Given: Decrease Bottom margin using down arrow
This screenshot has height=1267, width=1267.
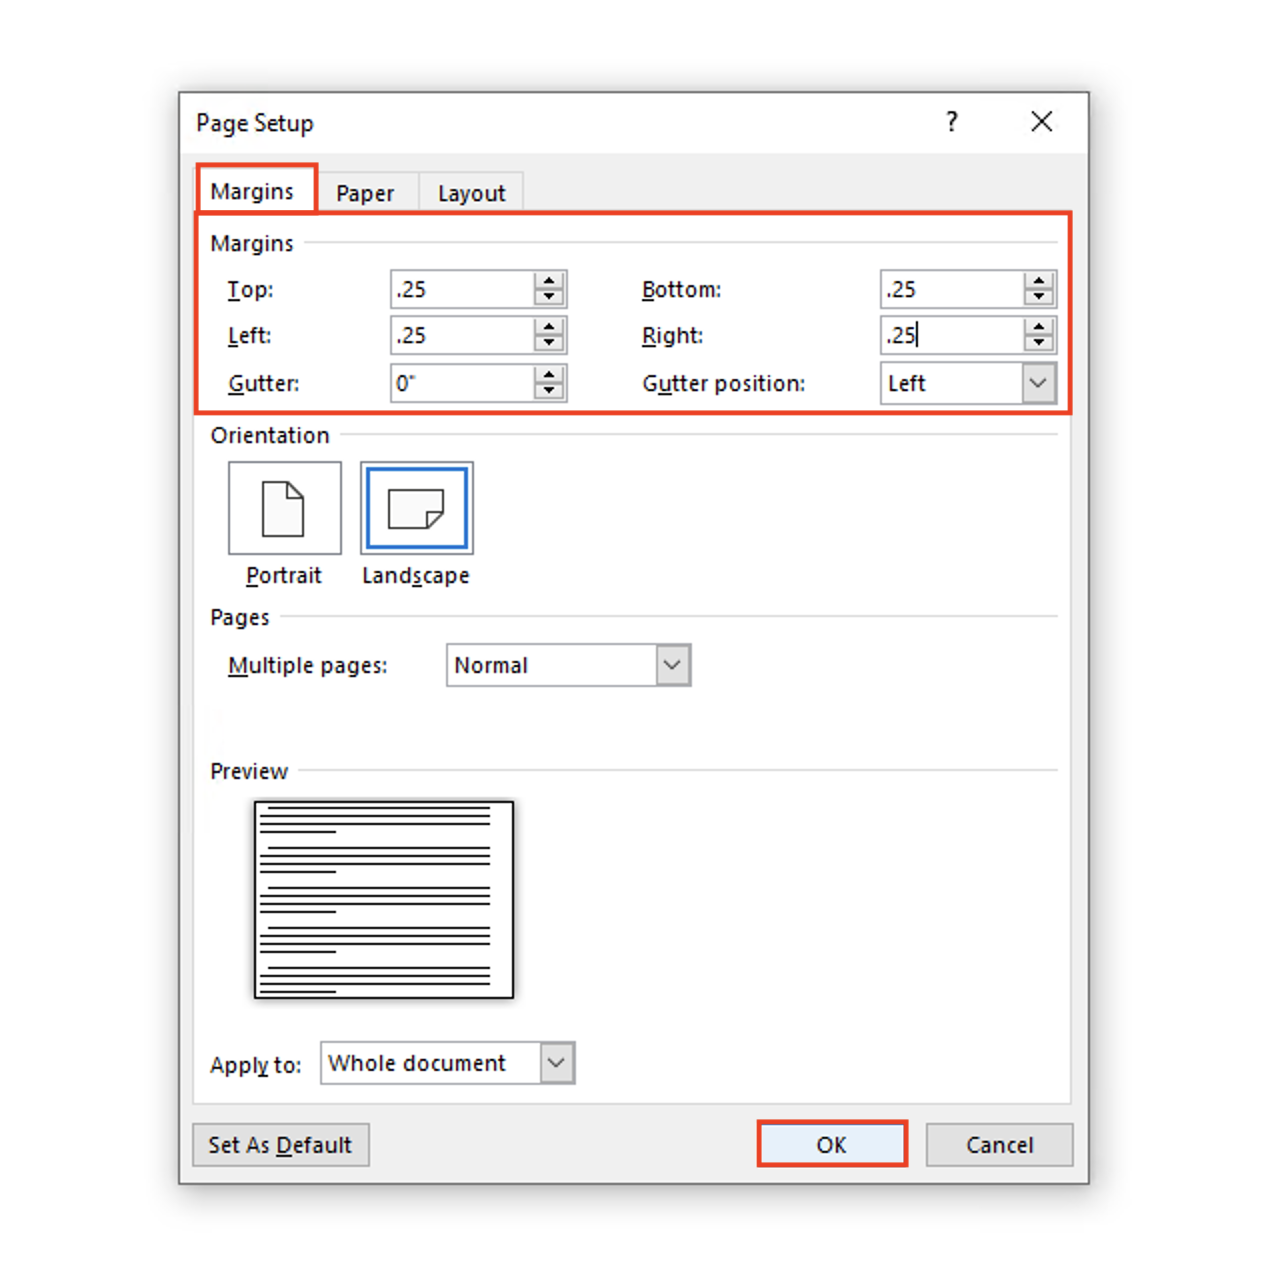Looking at the screenshot, I should pyautogui.click(x=1039, y=296).
